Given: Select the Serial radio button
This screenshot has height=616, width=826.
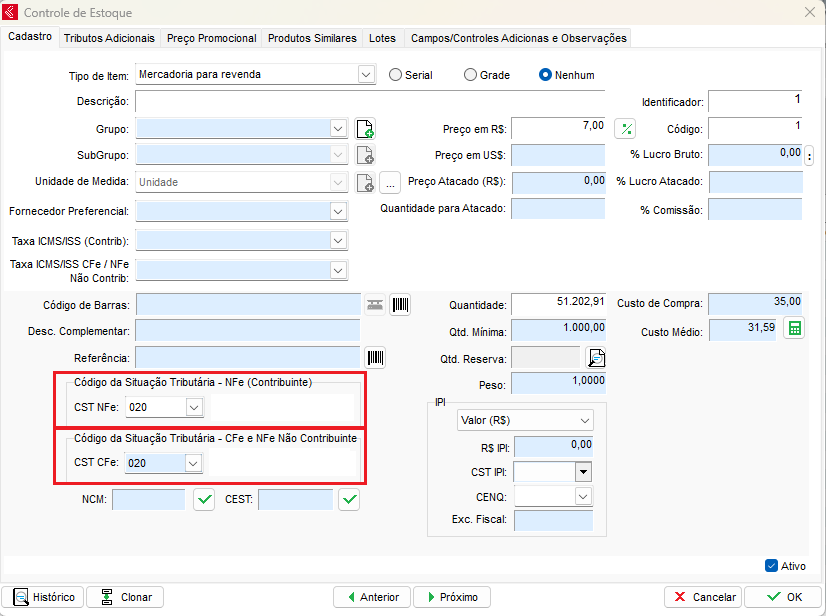Looking at the screenshot, I should (396, 75).
